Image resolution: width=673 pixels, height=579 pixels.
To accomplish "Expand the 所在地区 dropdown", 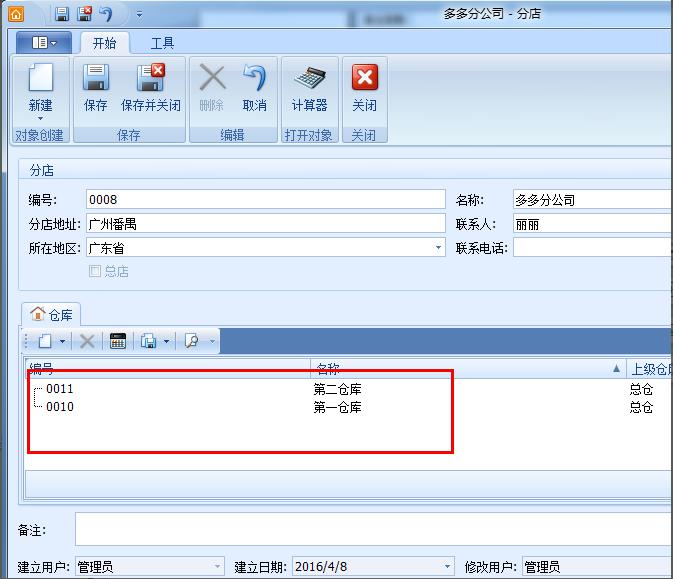I will [x=438, y=248].
